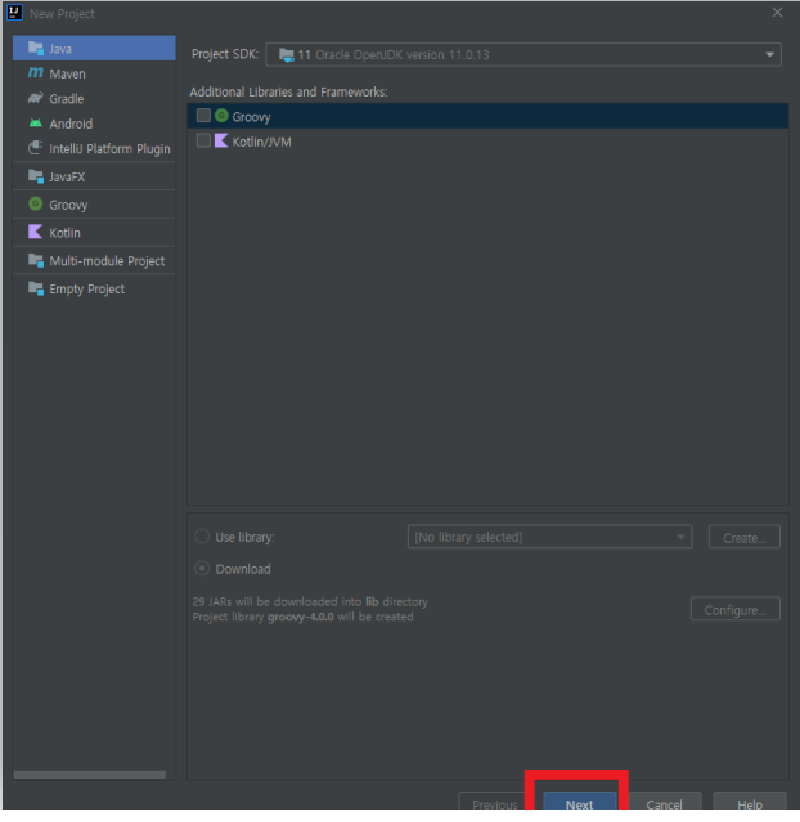This screenshot has height=822, width=800.
Task: Select Groovy project type in sidebar
Action: [94, 204]
